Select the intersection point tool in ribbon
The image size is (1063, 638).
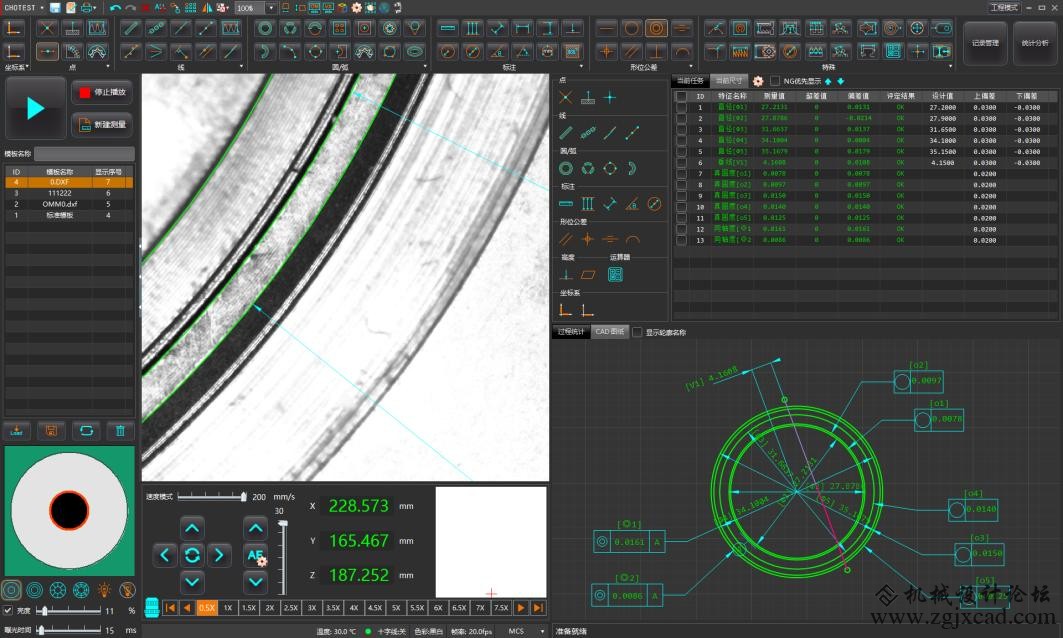47,28
